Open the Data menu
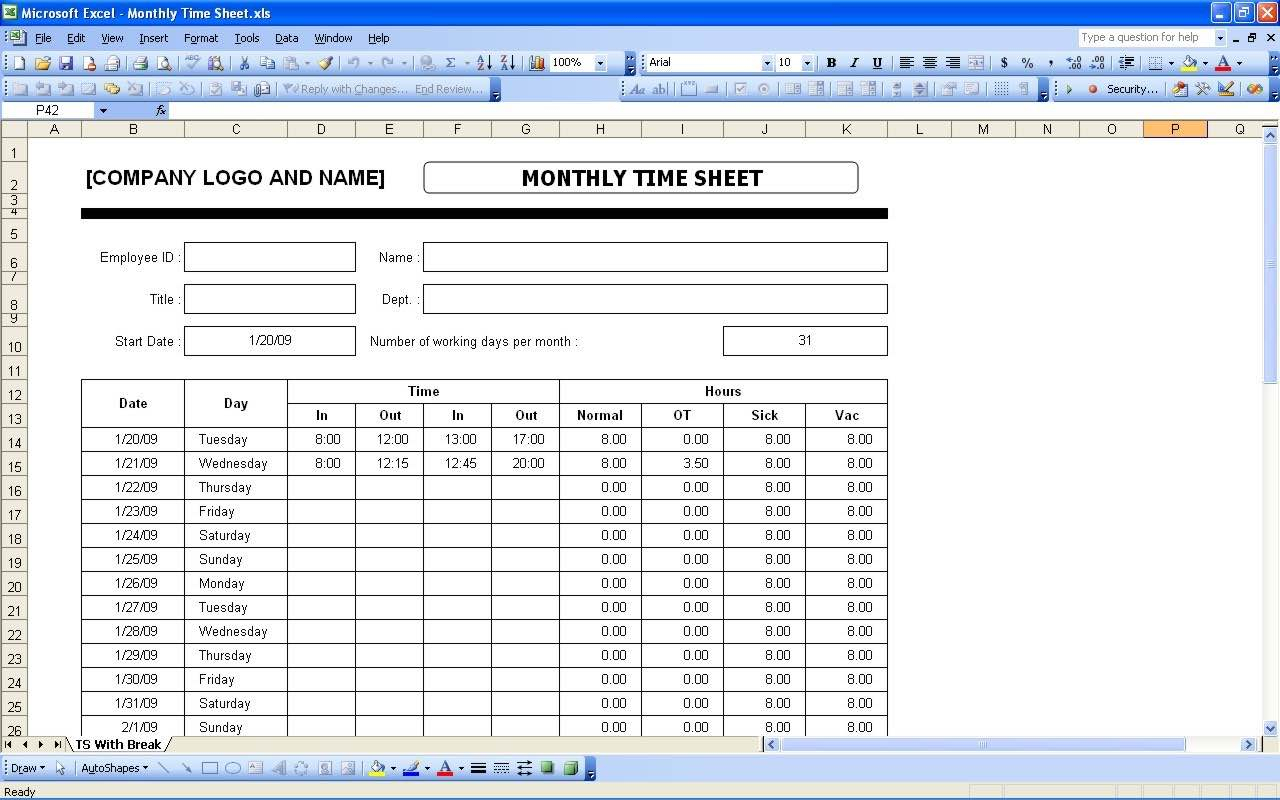The image size is (1280, 800). tap(286, 38)
